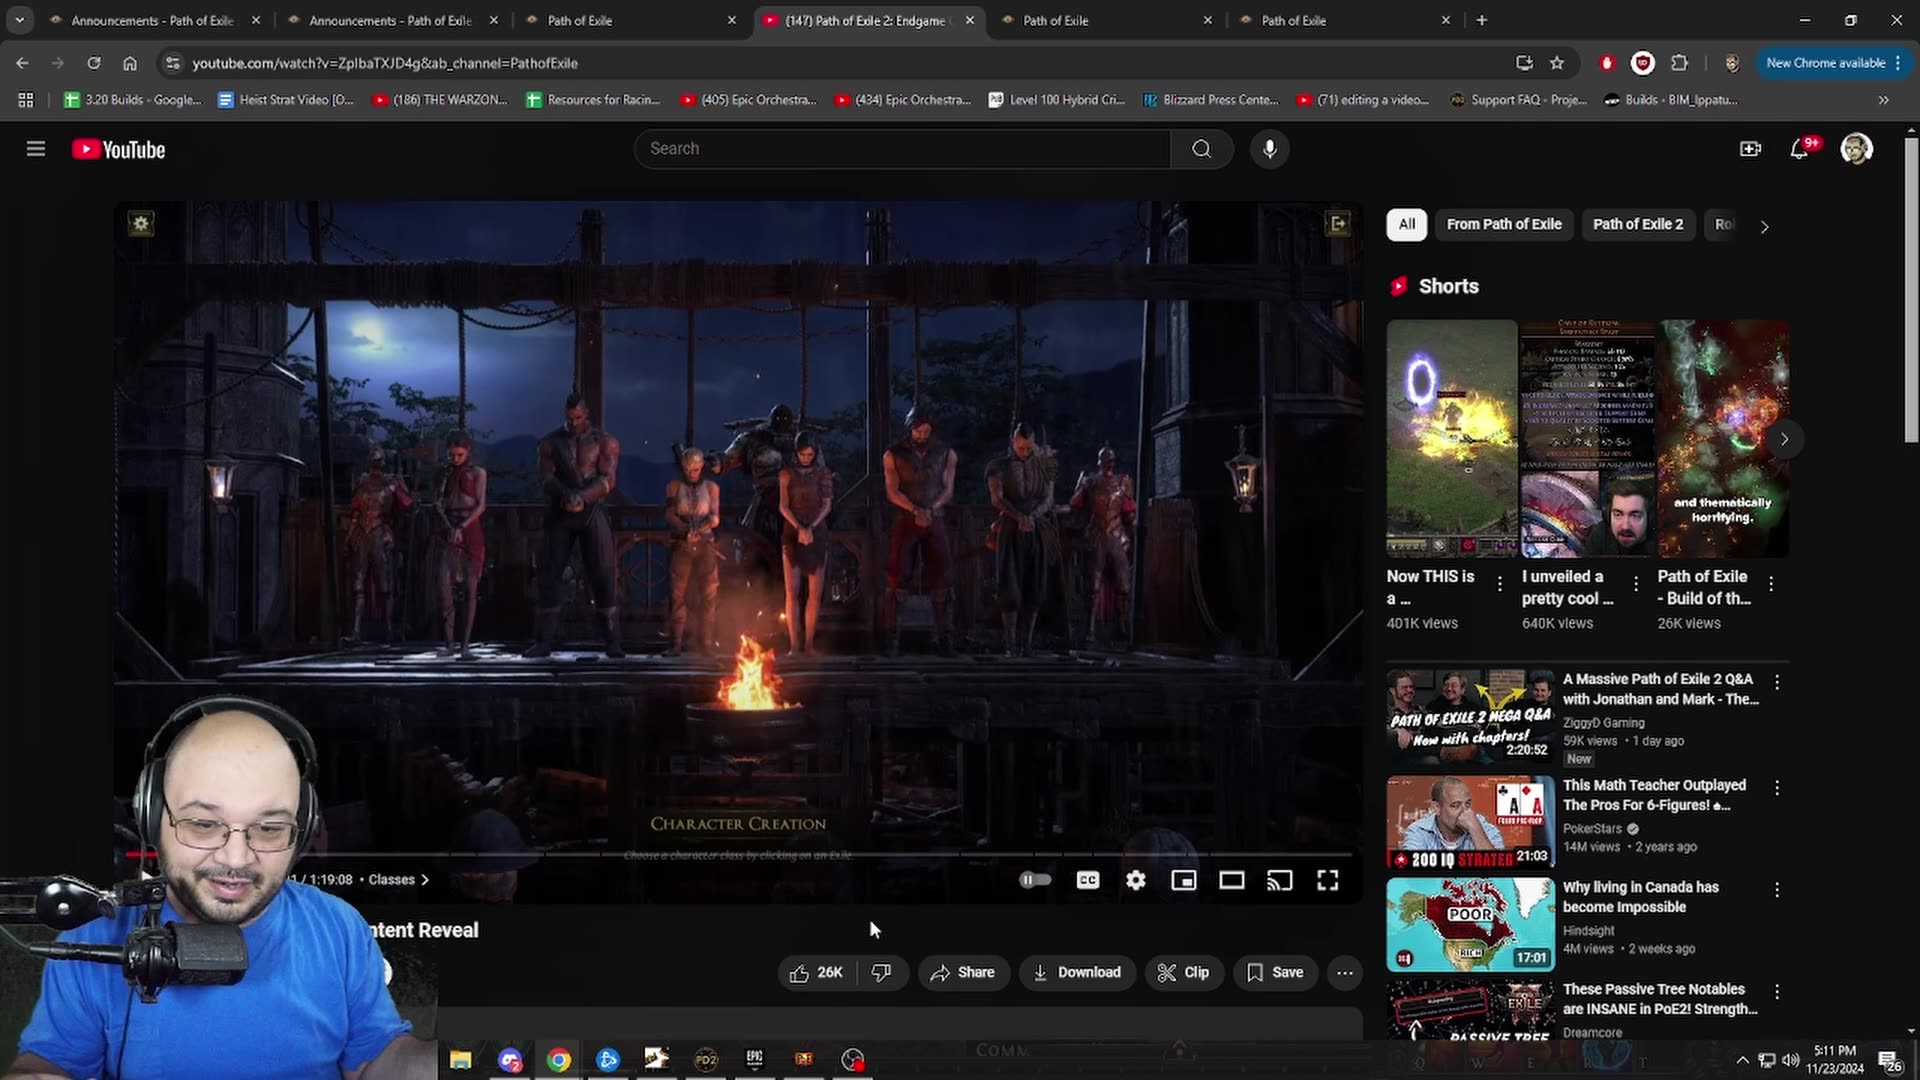Cast video to a TV
The width and height of the screenshot is (1920, 1080).
click(x=1280, y=880)
